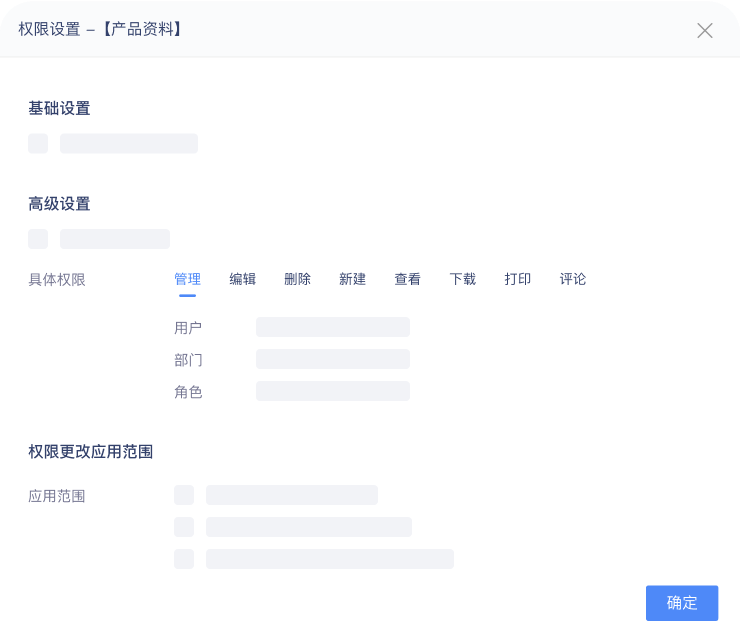This screenshot has width=740, height=641.
Task: Click the longest 应用范围 option label bar
Action: point(330,559)
